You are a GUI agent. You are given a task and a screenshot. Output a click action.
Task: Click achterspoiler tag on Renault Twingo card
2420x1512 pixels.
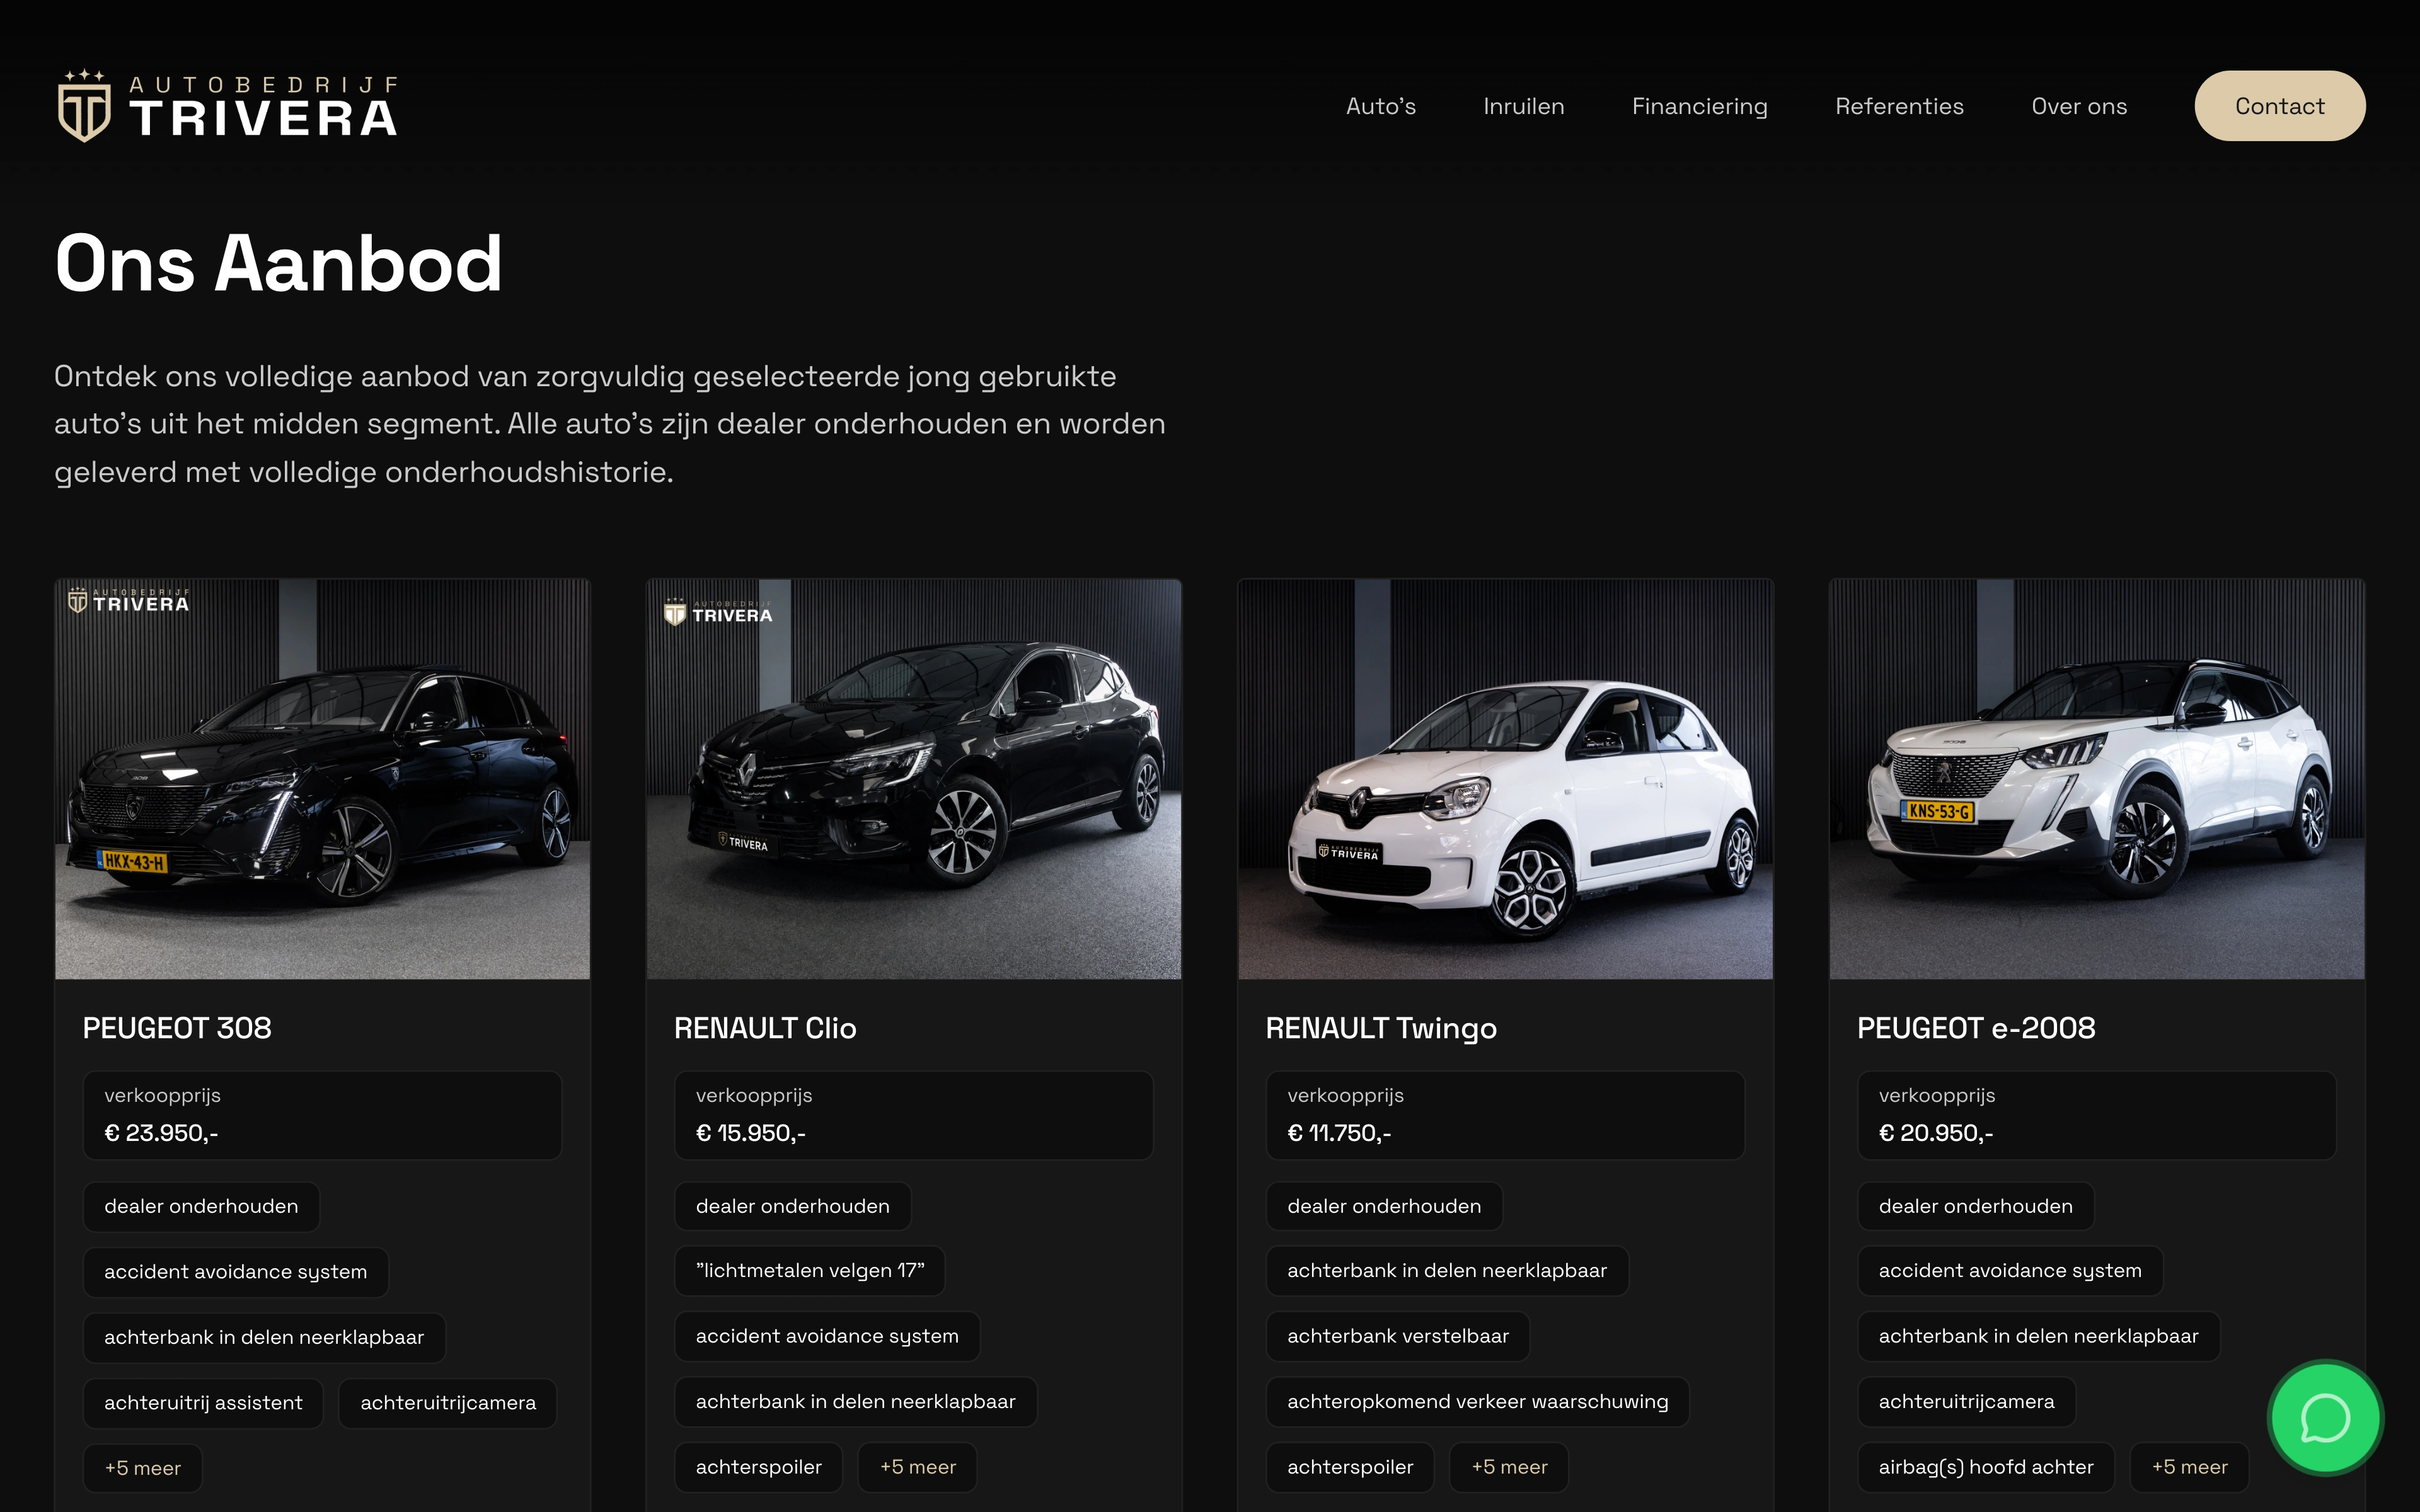pyautogui.click(x=1350, y=1467)
